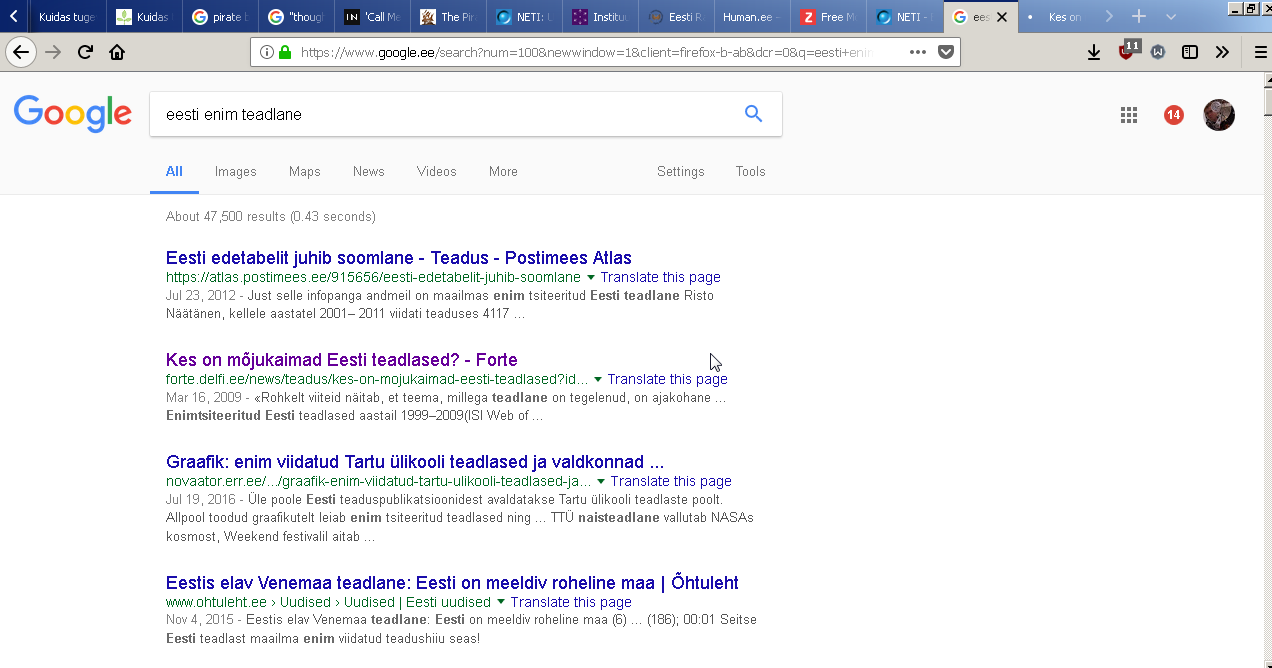Expand dropdown arrow next to novaator.err.ee URL
Image resolution: width=1272 pixels, height=668 pixels.
(x=601, y=481)
